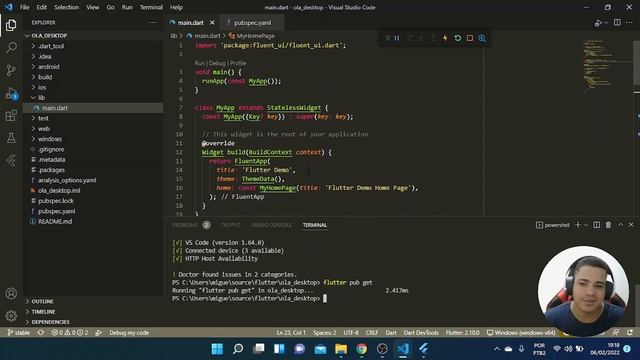Open README.md in the explorer tree
The width and height of the screenshot is (640, 360).
[55, 221]
